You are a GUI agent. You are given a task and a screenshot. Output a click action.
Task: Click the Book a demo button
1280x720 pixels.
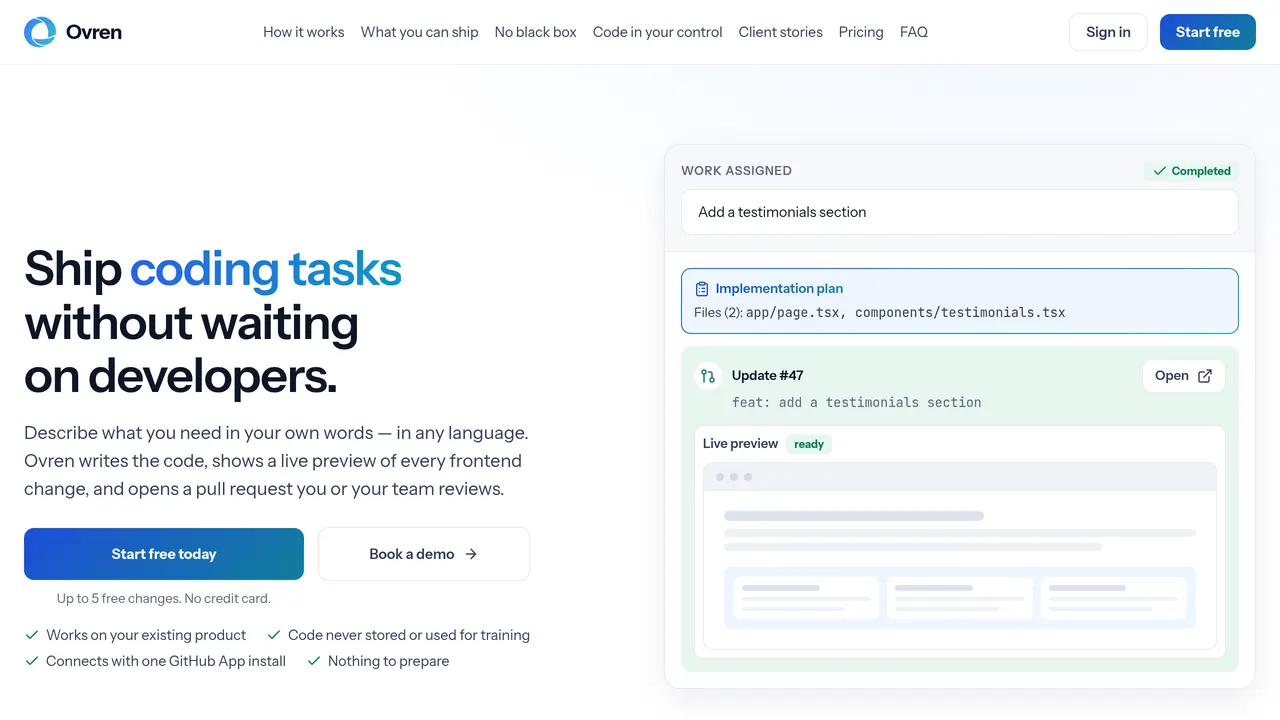[x=424, y=554]
